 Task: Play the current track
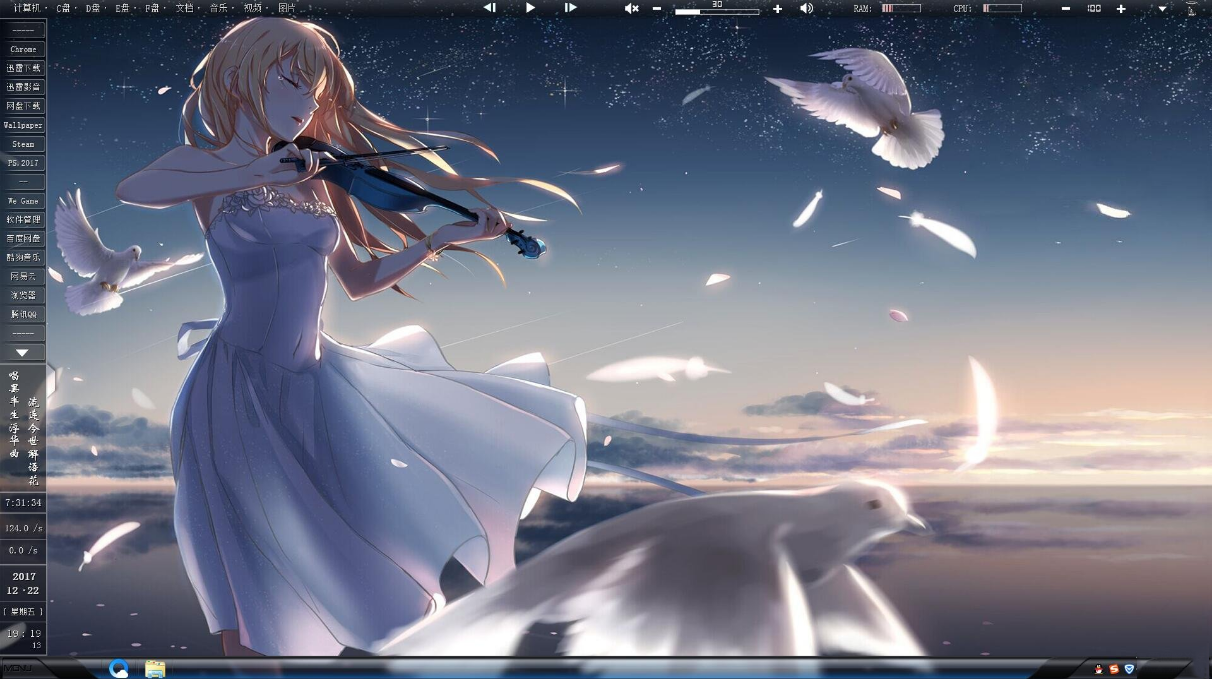(530, 8)
